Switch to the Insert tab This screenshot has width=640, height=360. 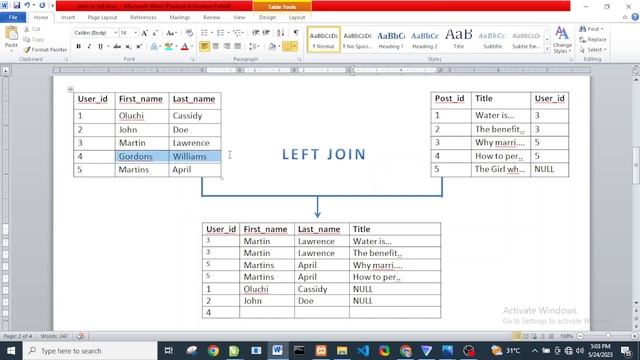[x=68, y=18]
